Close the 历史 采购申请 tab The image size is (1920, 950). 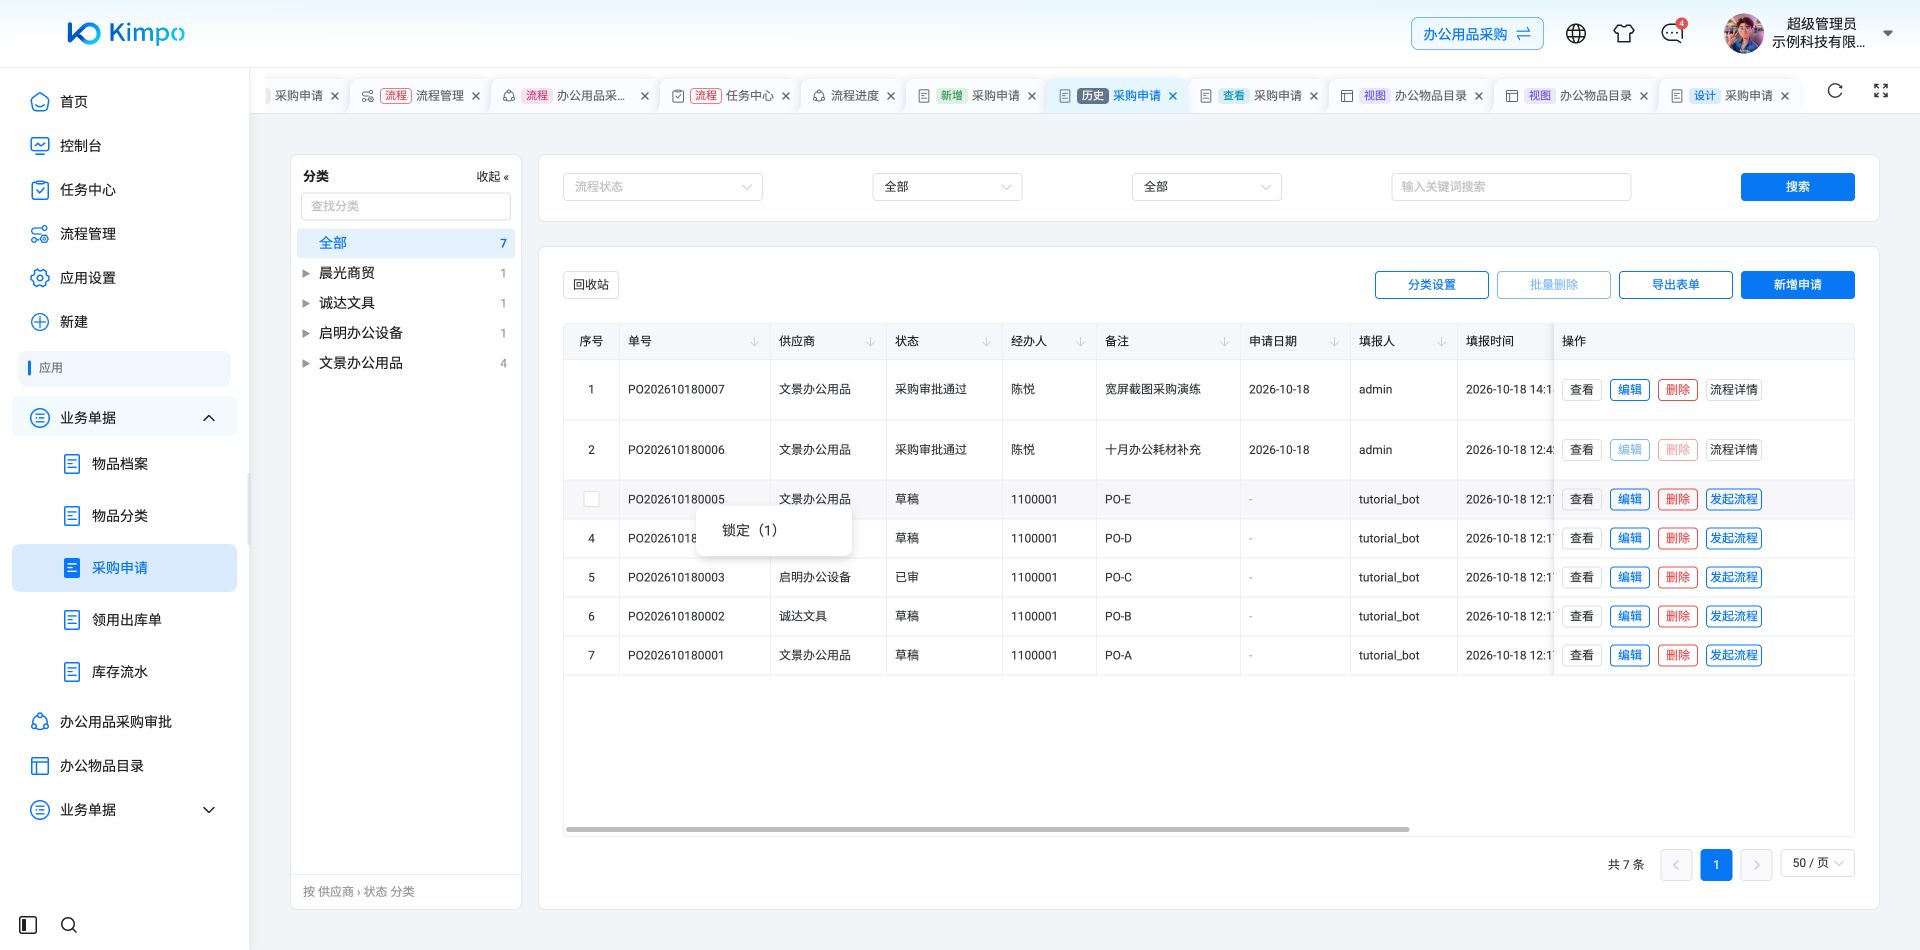coord(1173,96)
